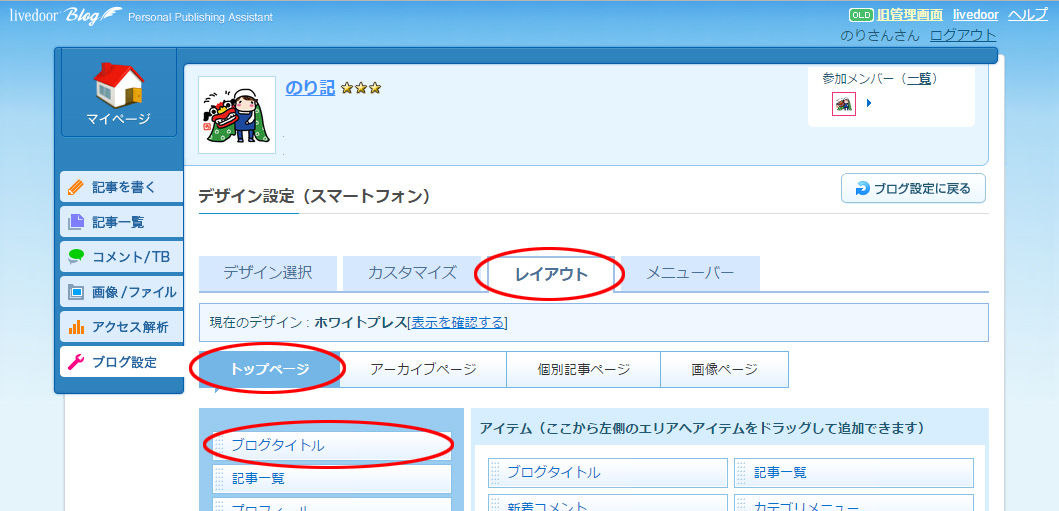Open アクセス解析 in the sidebar
Viewport: 1059px width, 511px height.
[x=122, y=327]
